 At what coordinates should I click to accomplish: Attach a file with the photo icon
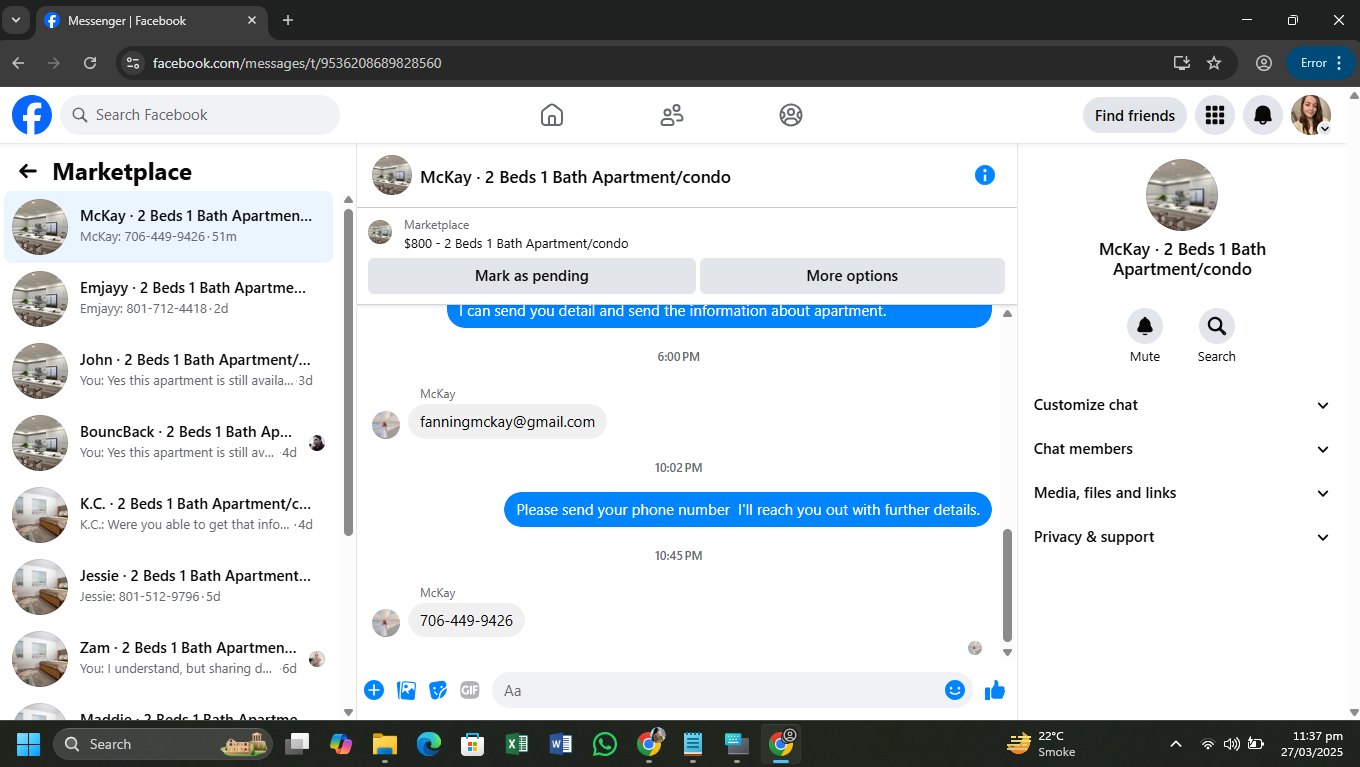[406, 690]
